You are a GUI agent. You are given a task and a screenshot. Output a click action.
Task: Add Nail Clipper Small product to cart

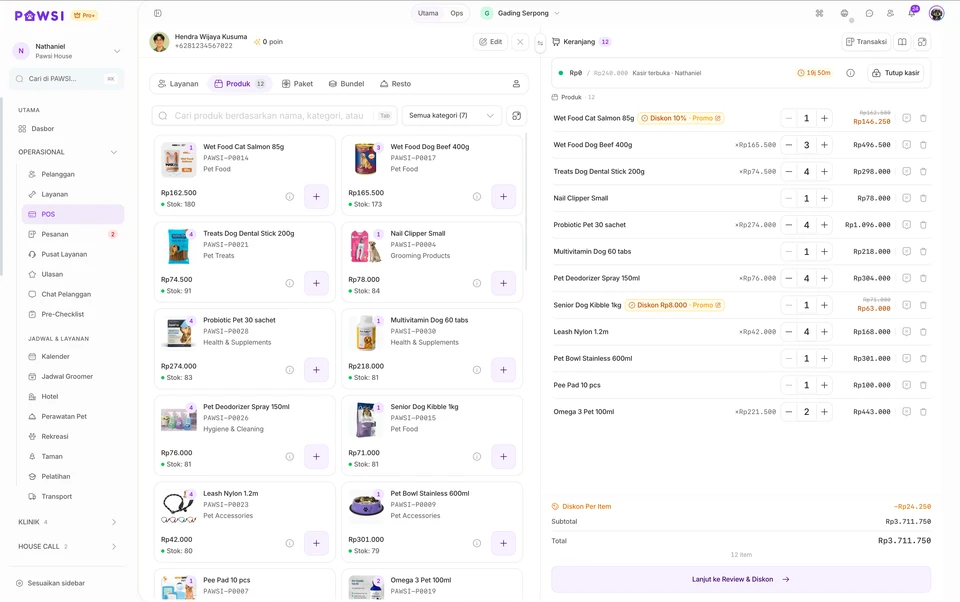coord(503,283)
